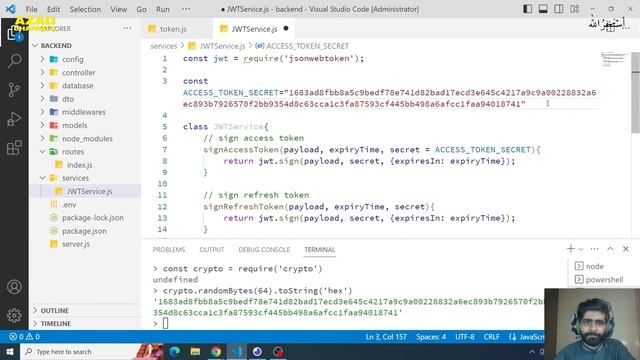
Task: Open Google Chrome from the taskbar
Action: pyautogui.click(x=216, y=351)
